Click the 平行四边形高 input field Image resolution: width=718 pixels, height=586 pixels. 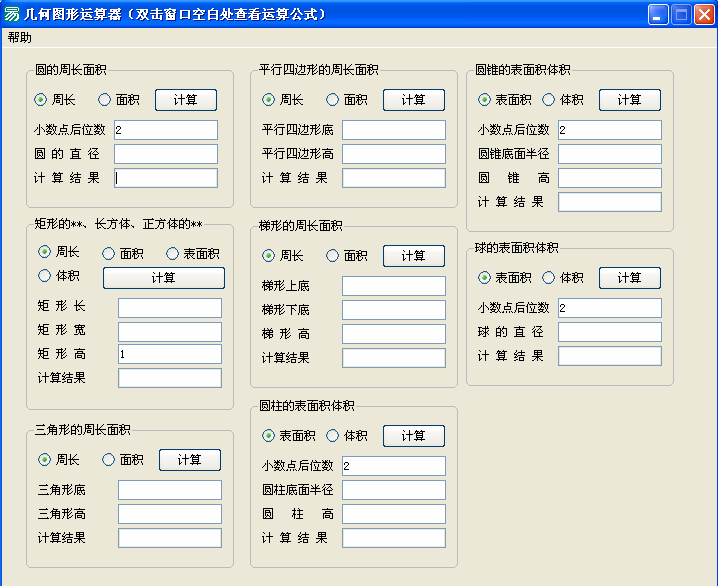click(394, 154)
